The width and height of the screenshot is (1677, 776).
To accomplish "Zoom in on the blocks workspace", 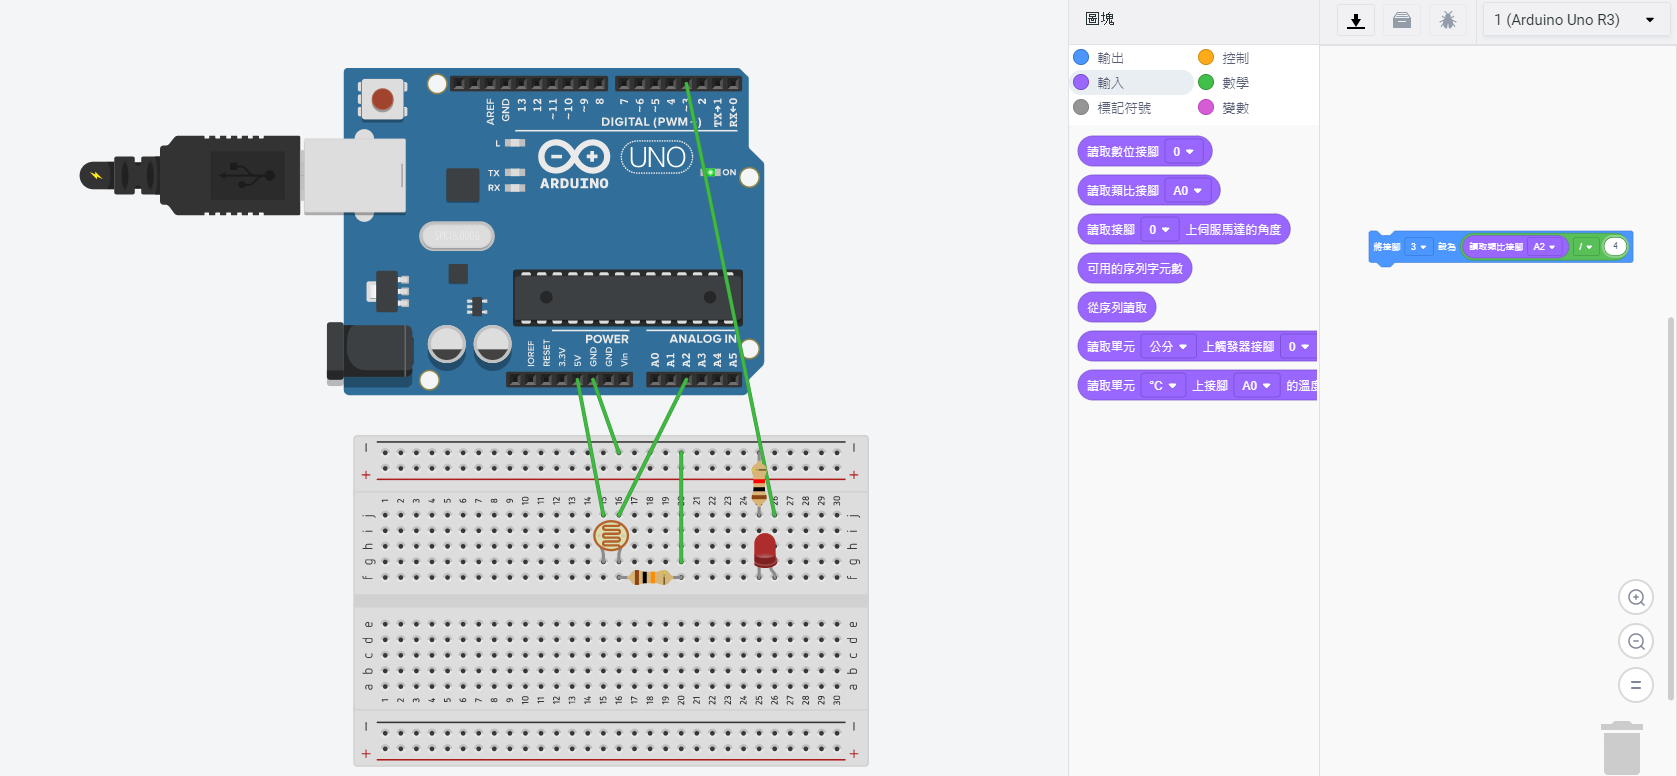I will click(x=1636, y=597).
